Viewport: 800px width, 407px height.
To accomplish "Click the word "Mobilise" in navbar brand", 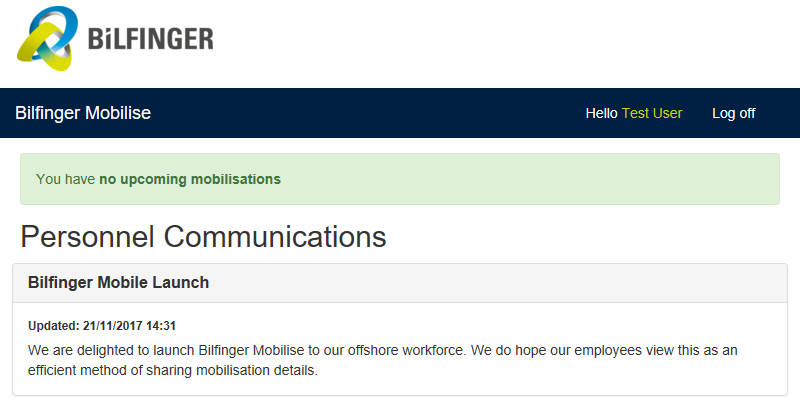I will (x=117, y=113).
